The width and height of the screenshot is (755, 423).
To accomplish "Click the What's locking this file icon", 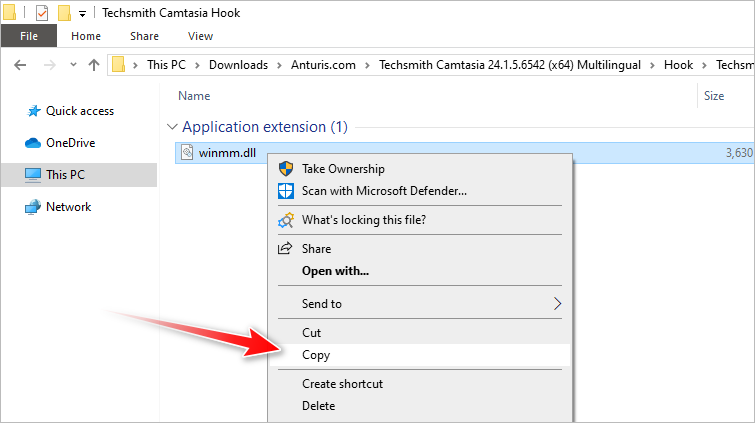I will (x=285, y=219).
